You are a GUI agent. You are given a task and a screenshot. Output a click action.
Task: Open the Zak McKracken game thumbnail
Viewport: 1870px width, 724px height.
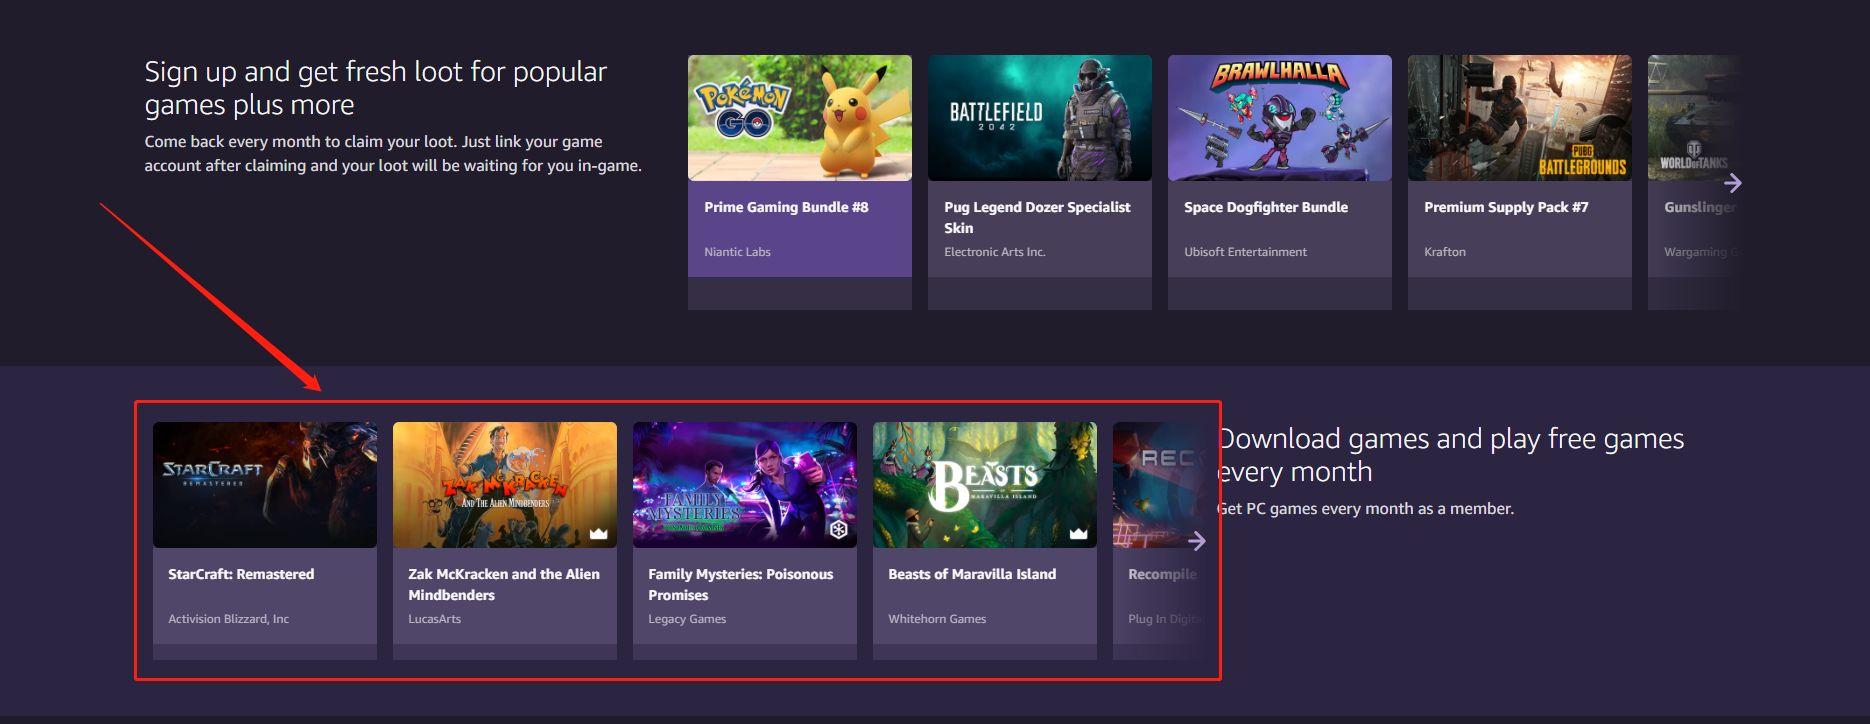point(505,485)
